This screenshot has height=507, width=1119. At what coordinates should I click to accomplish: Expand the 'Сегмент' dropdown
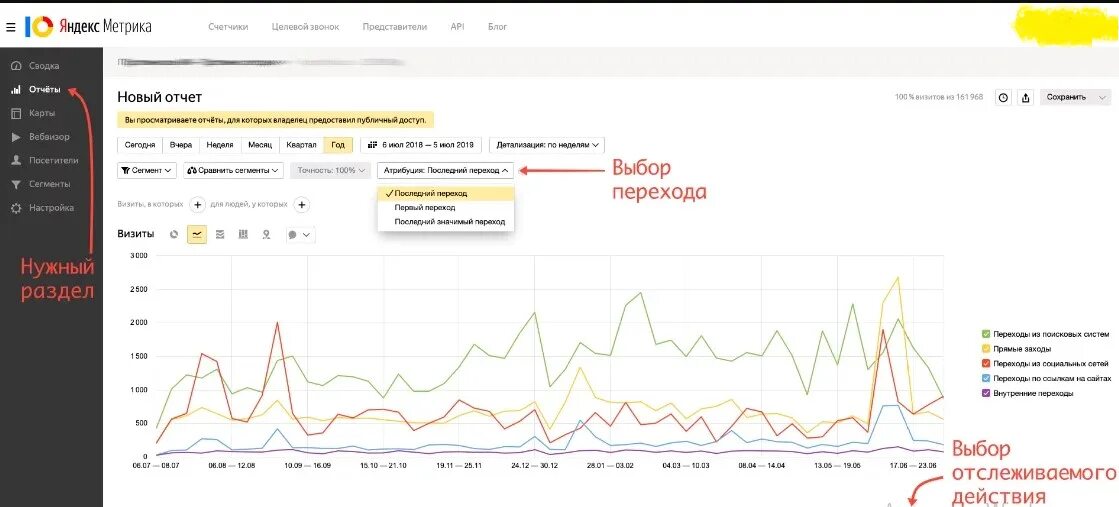(x=147, y=170)
